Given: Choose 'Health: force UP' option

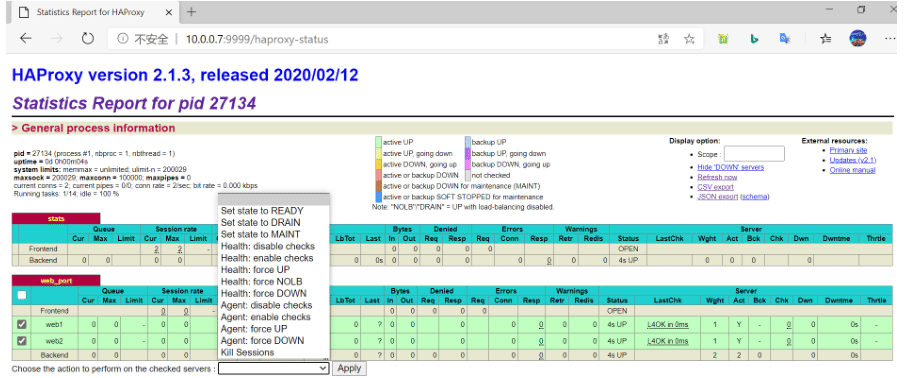Looking at the screenshot, I should click(x=255, y=270).
